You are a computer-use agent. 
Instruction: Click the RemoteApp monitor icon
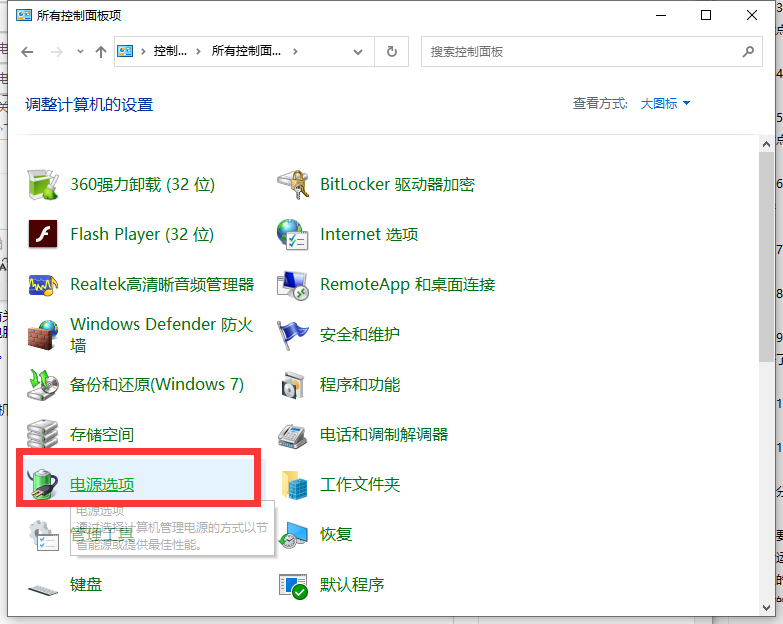(293, 285)
